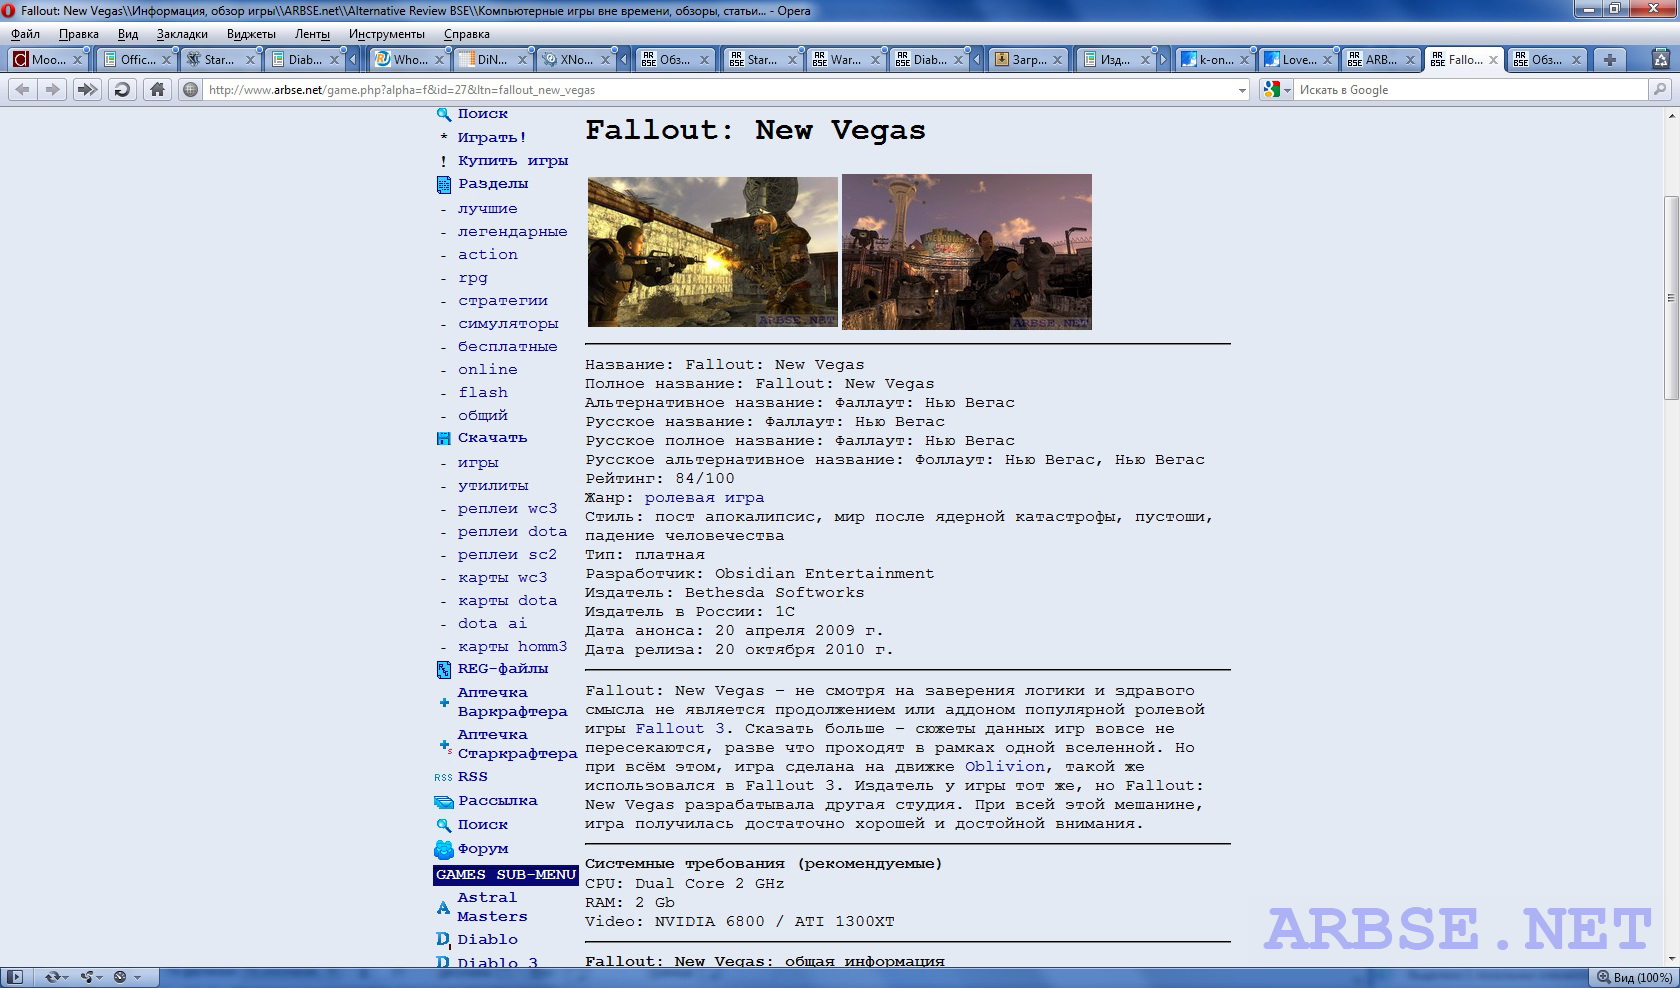Click the Opera Turbo speedometer icon
The width and height of the screenshot is (1680, 988).
[120, 977]
